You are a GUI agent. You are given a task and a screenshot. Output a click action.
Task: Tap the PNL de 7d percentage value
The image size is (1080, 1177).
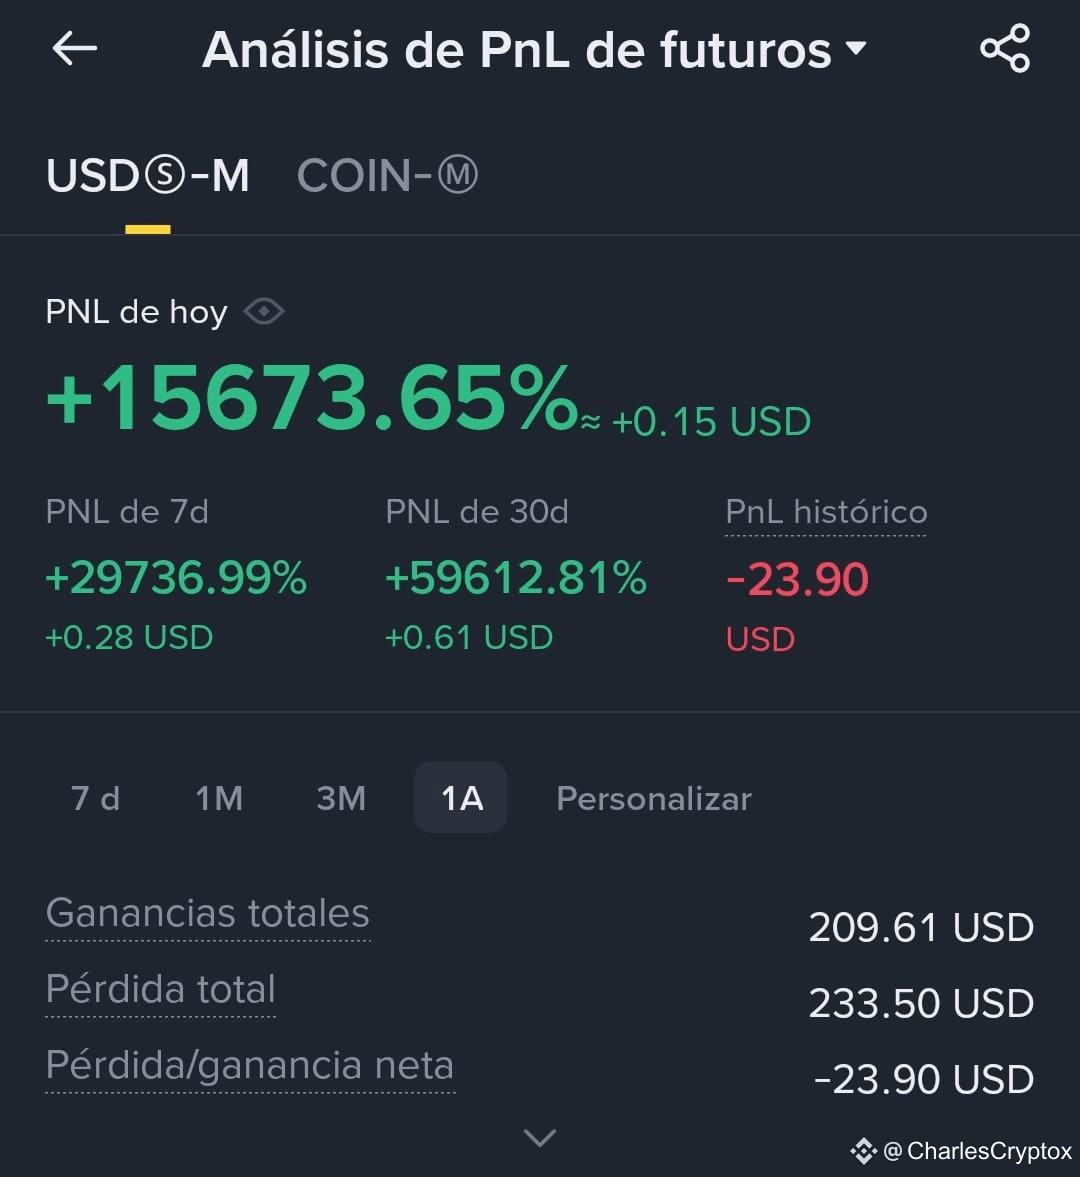pos(176,578)
